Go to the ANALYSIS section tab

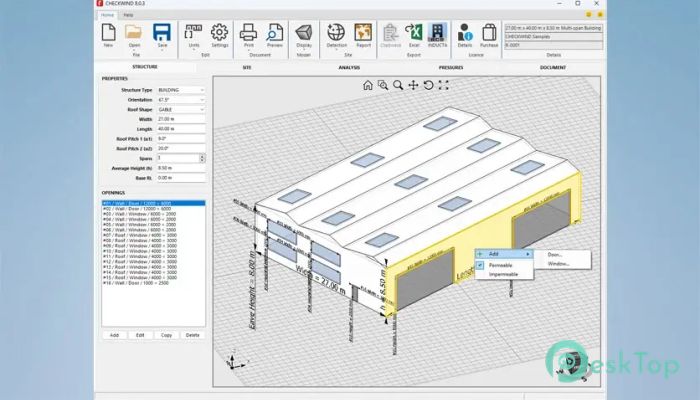349,67
